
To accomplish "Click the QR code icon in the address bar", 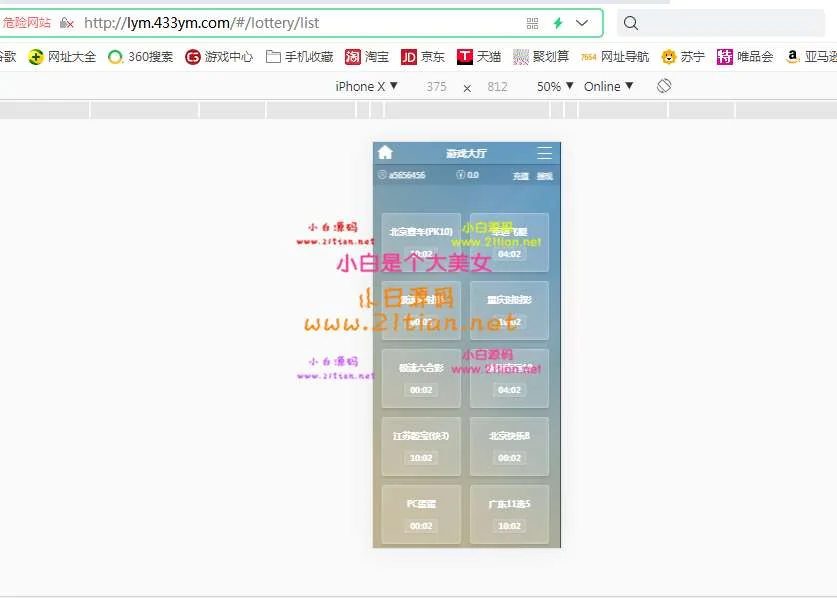I will pyautogui.click(x=532, y=23).
